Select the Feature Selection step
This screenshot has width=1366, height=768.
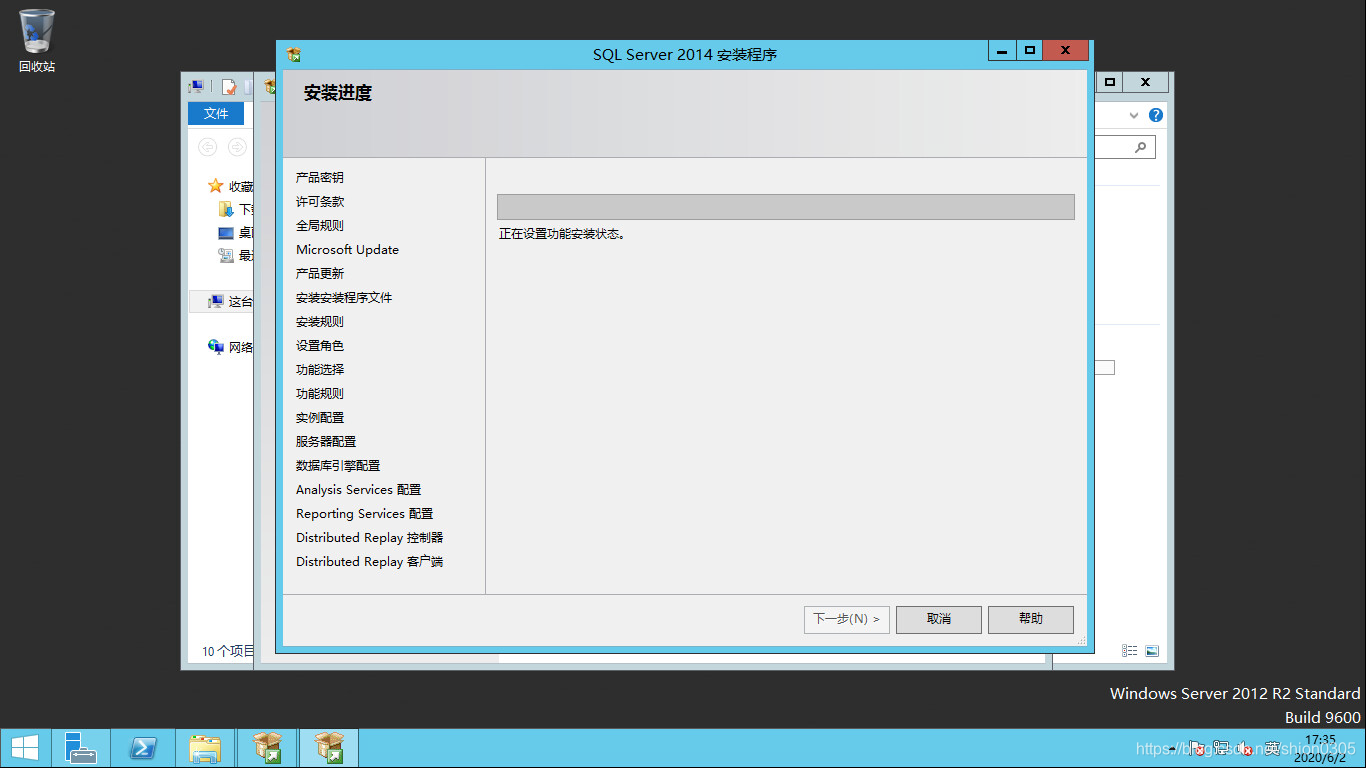320,369
